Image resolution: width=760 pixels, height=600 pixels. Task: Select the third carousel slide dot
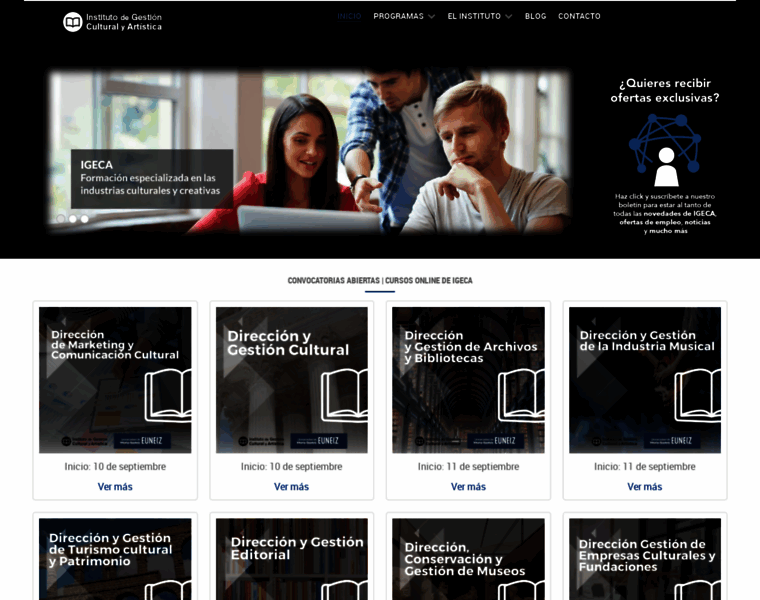pos(84,219)
